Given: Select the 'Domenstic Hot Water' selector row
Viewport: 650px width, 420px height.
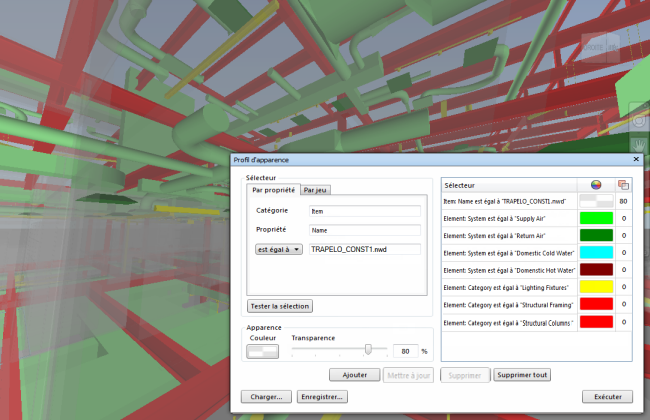Looking at the screenshot, I should (536, 270).
